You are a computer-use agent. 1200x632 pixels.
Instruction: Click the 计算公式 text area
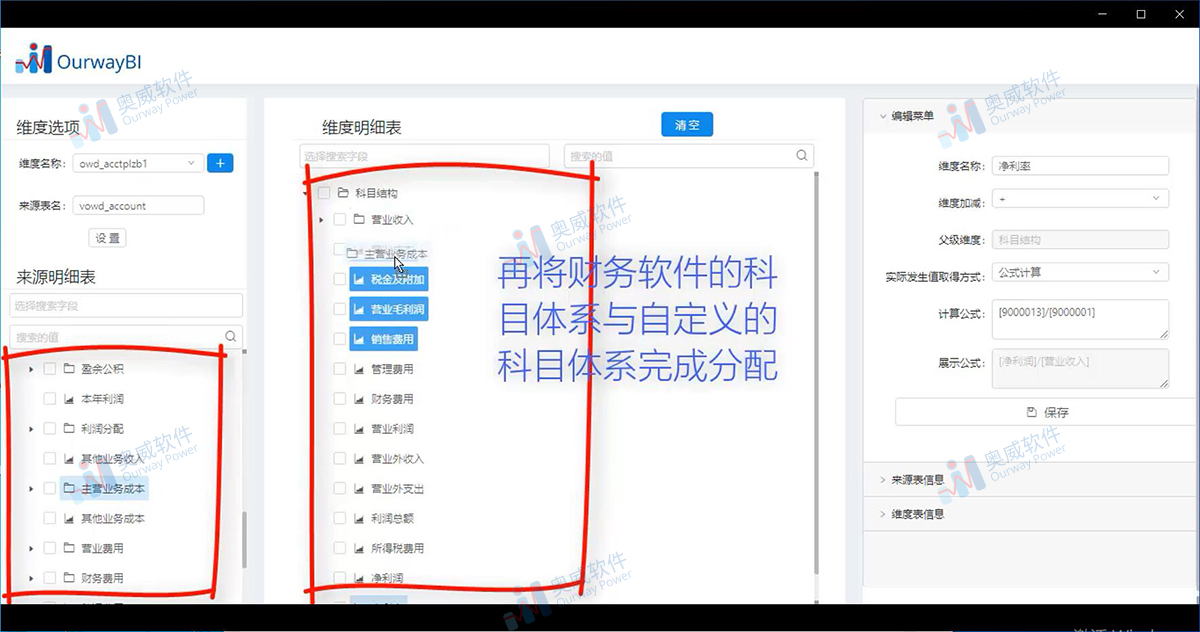tap(1078, 319)
